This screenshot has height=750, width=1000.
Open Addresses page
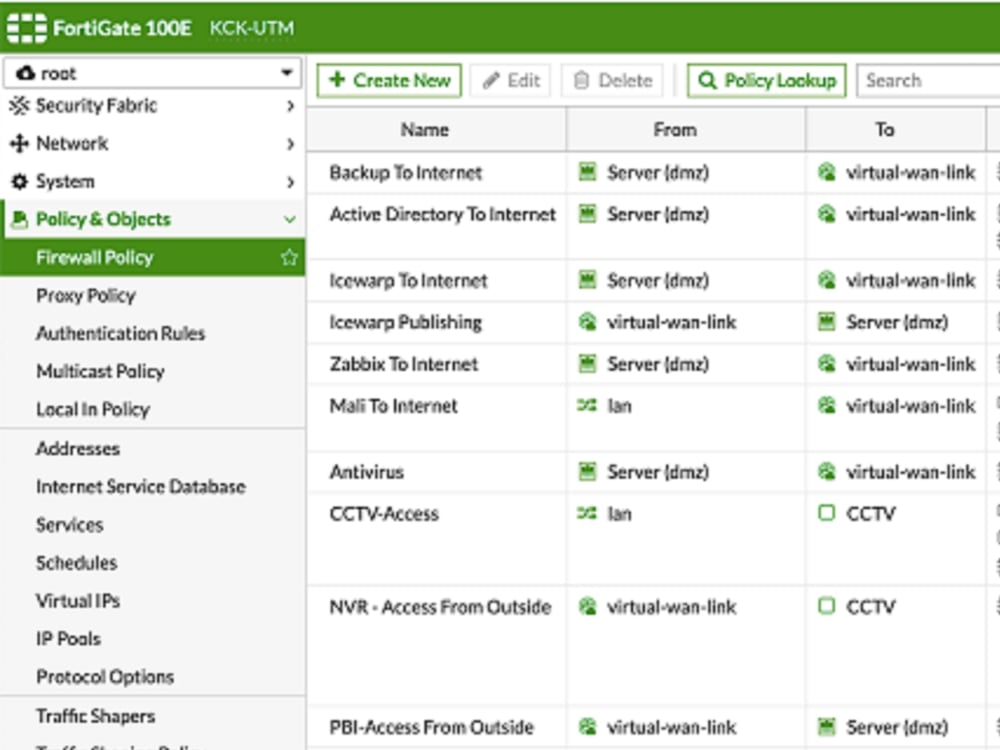coord(78,448)
